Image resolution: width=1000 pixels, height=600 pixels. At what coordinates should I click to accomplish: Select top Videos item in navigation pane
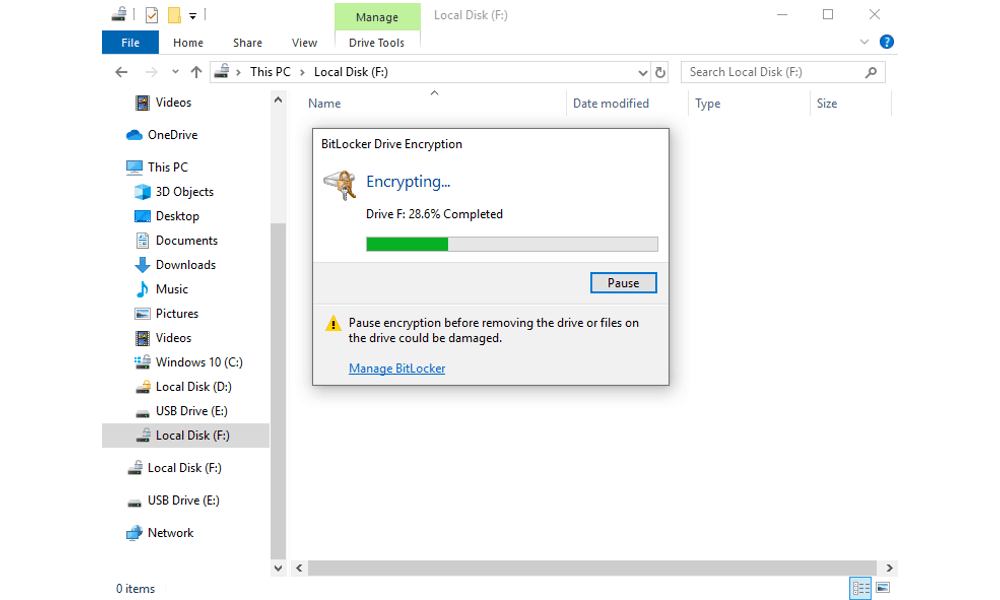click(173, 103)
